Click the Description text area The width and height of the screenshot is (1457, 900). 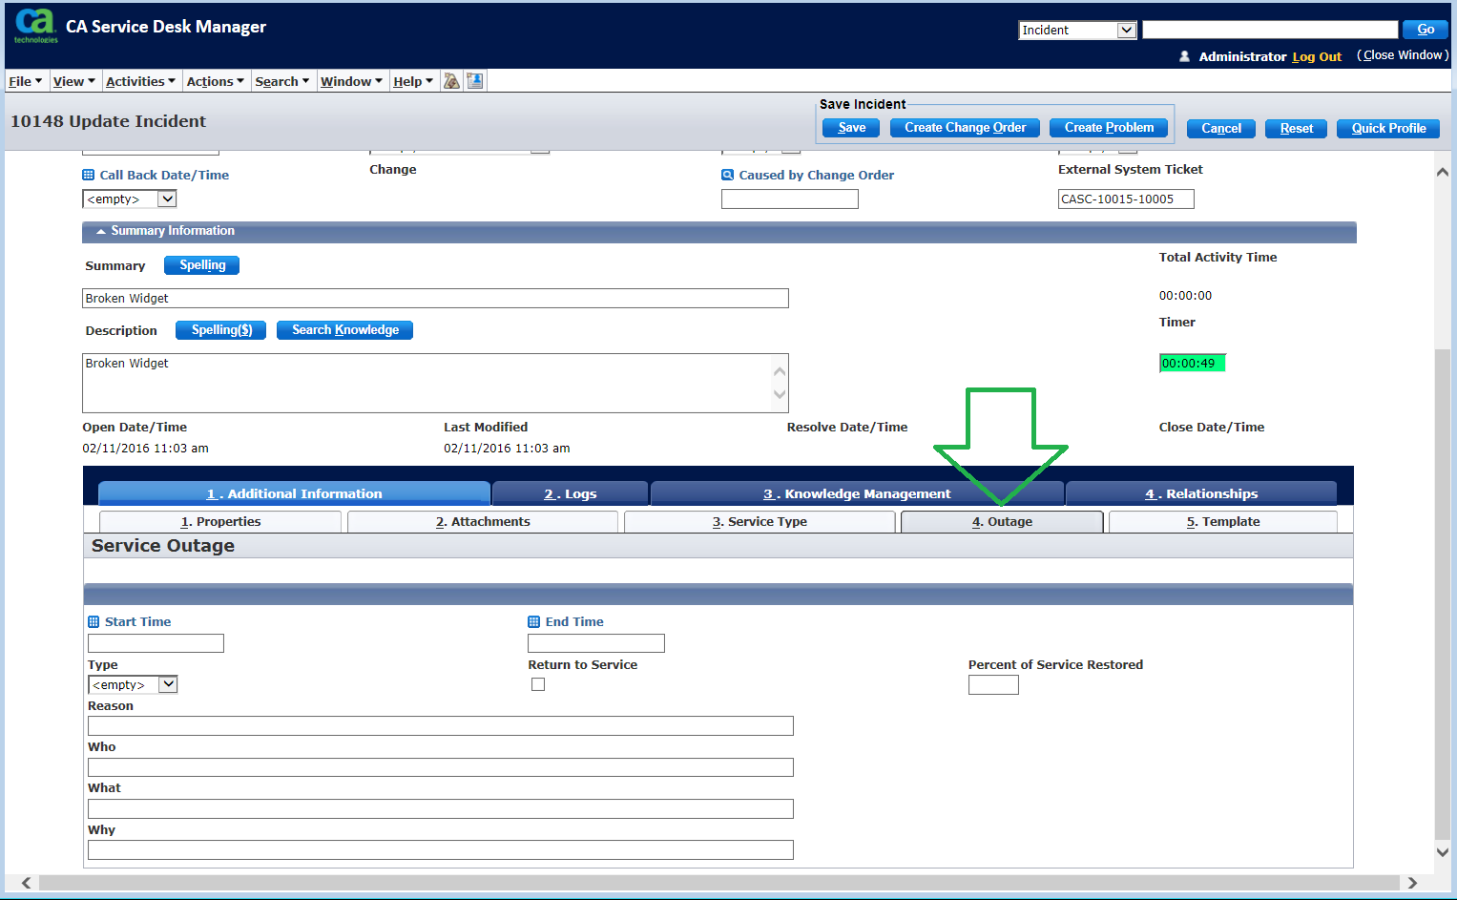point(435,383)
